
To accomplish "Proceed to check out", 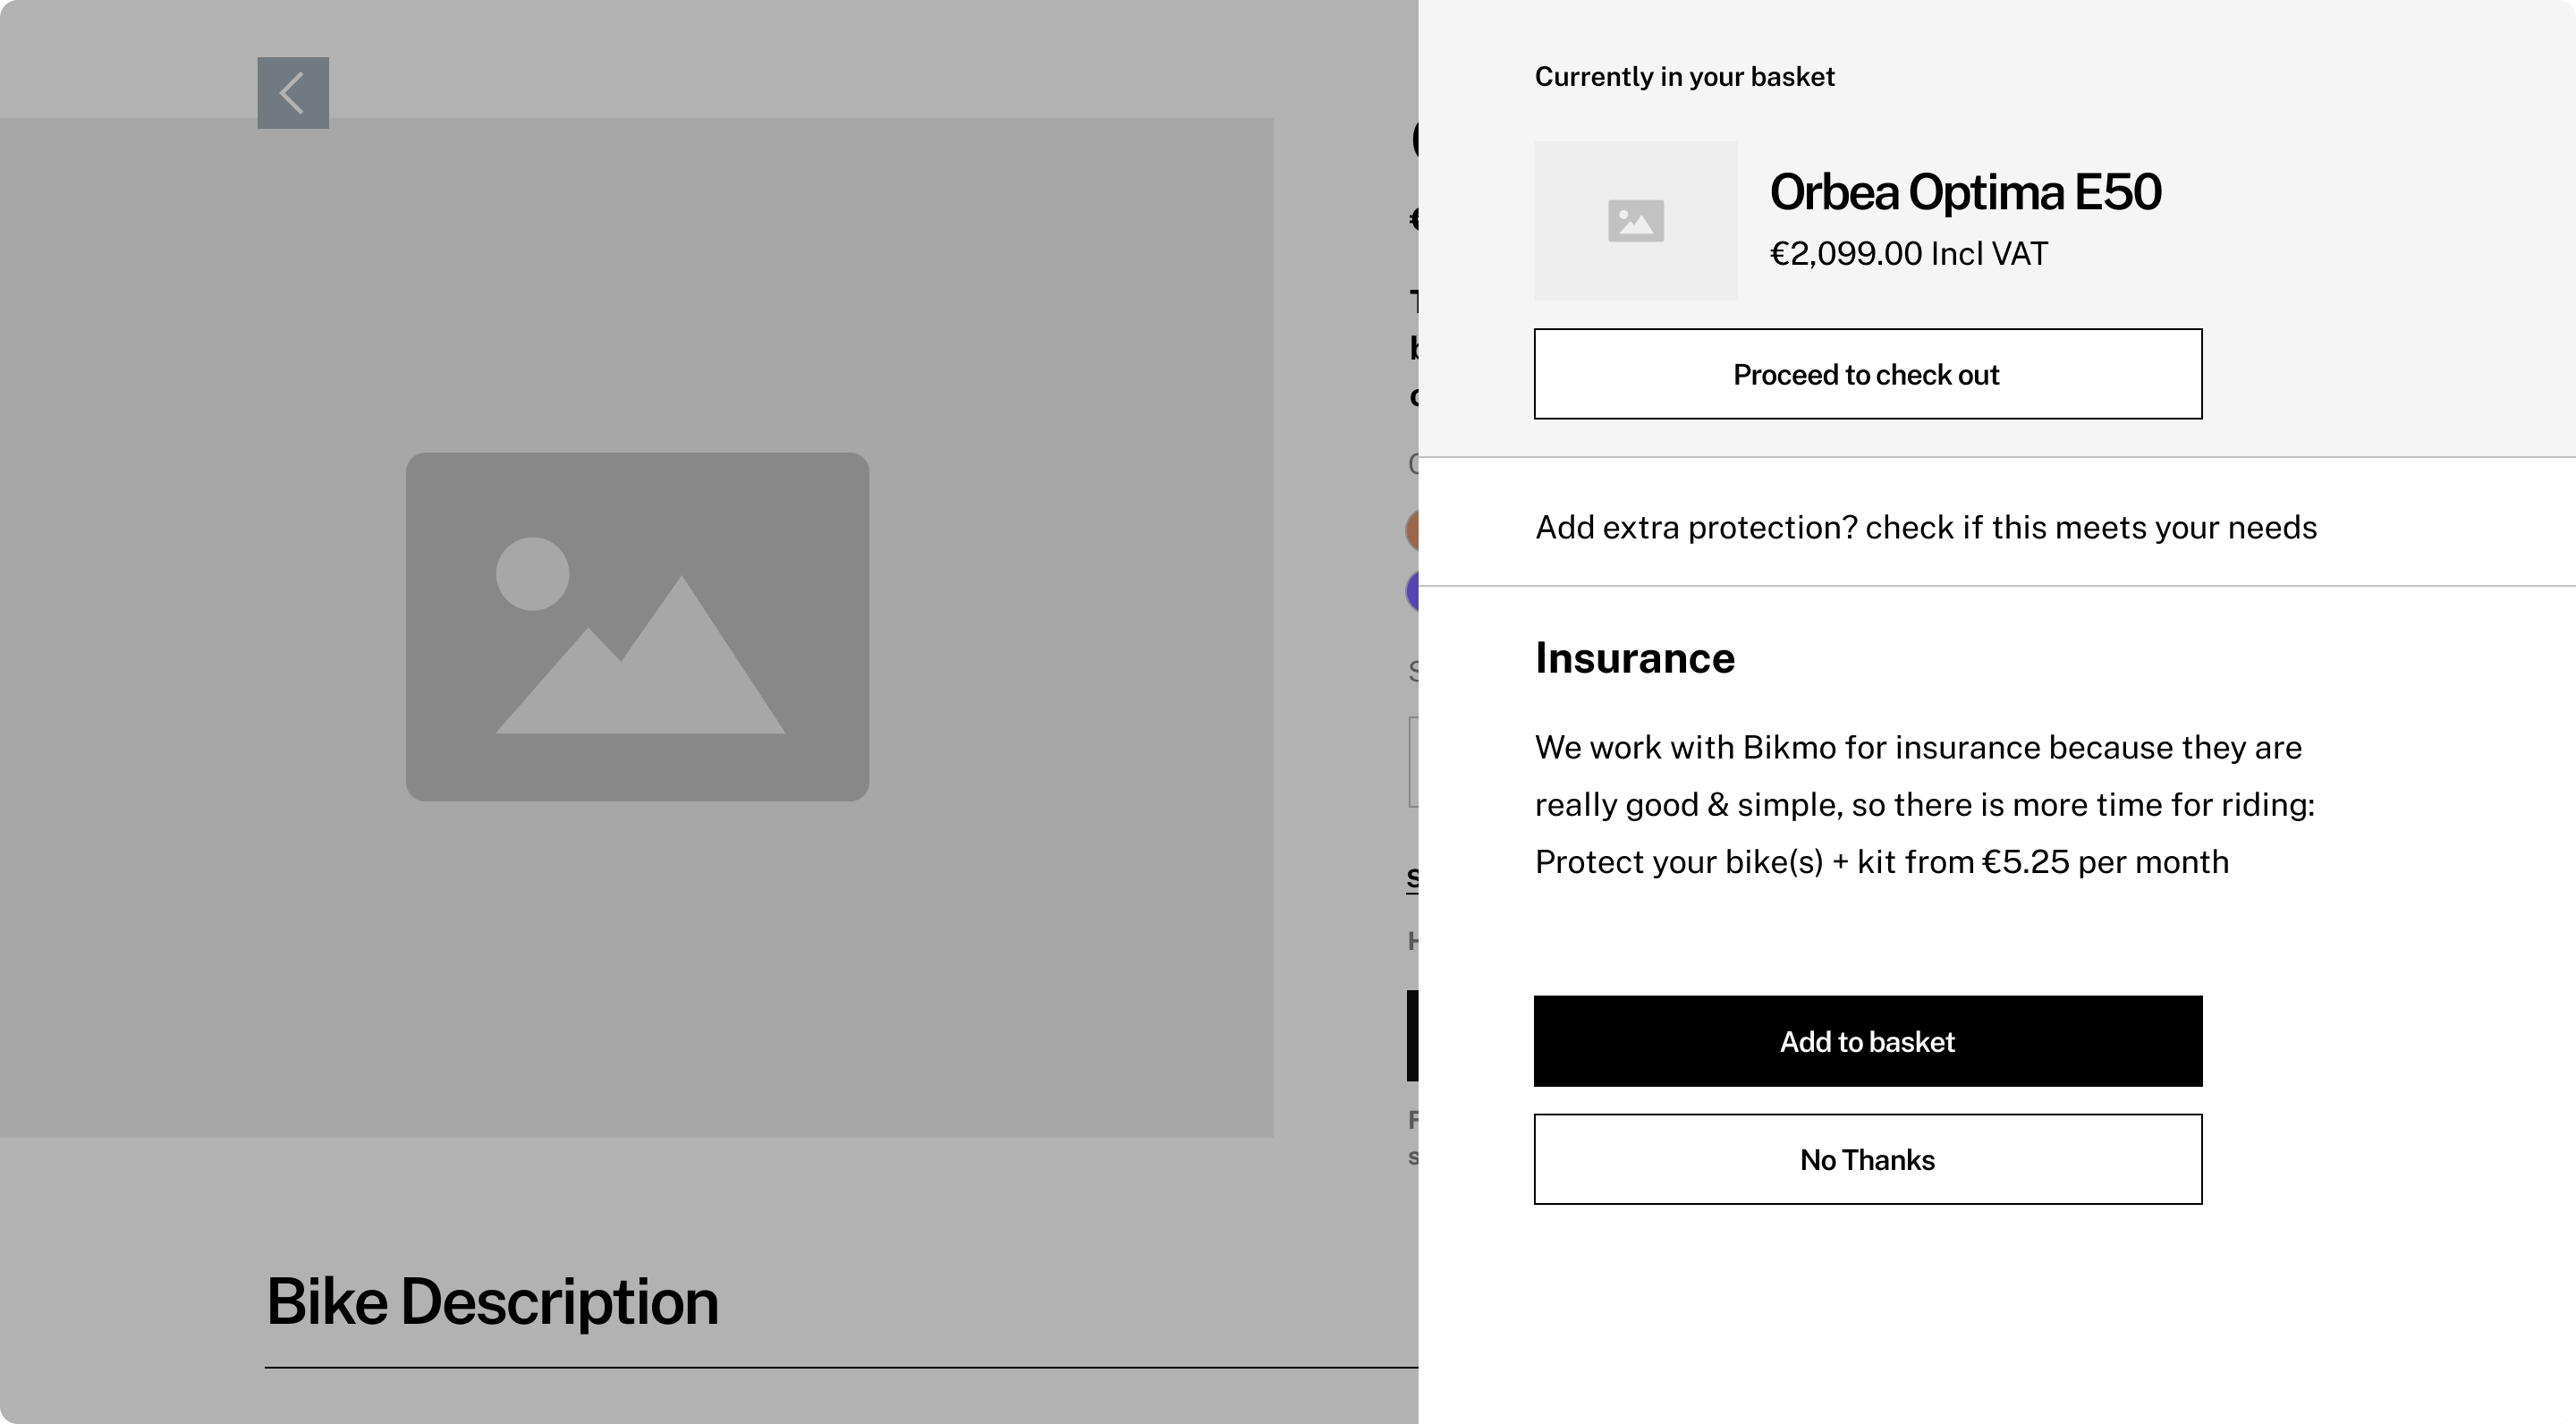I will click(x=1867, y=374).
